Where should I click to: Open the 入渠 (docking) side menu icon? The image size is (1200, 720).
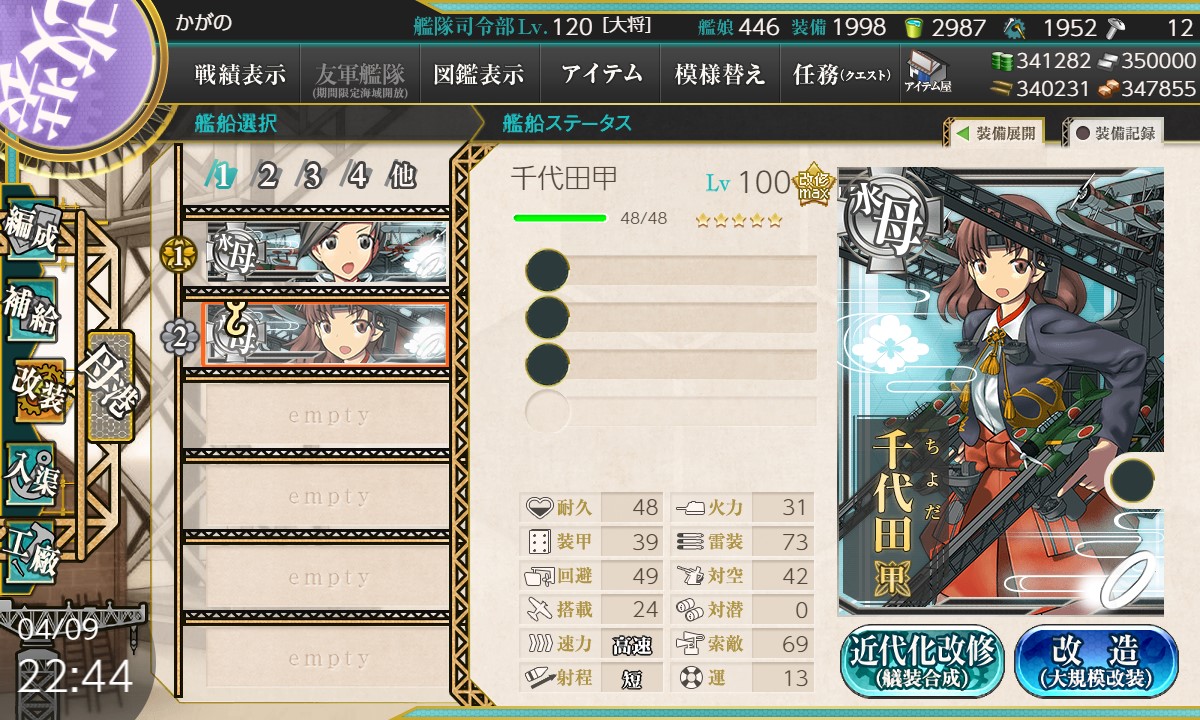point(32,473)
